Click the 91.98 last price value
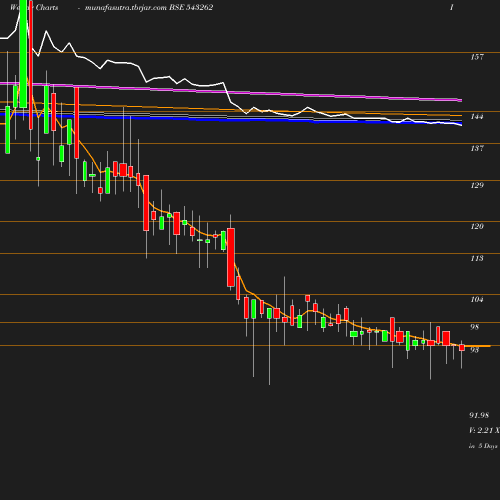 [x=479, y=415]
